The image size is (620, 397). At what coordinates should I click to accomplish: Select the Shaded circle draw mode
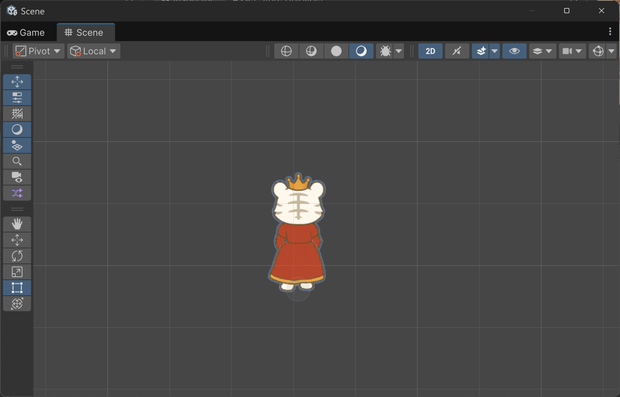click(336, 51)
